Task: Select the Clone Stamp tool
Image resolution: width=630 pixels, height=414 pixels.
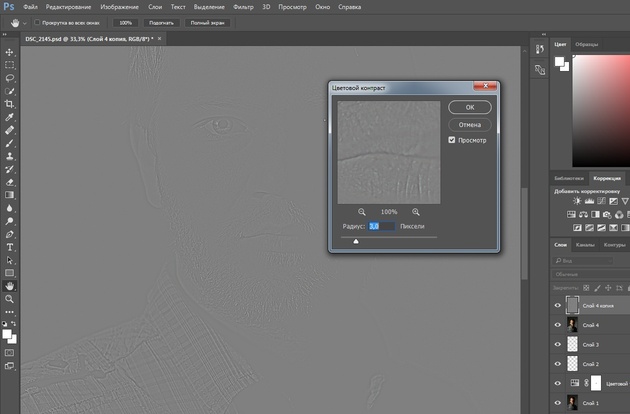Action: tap(10, 156)
